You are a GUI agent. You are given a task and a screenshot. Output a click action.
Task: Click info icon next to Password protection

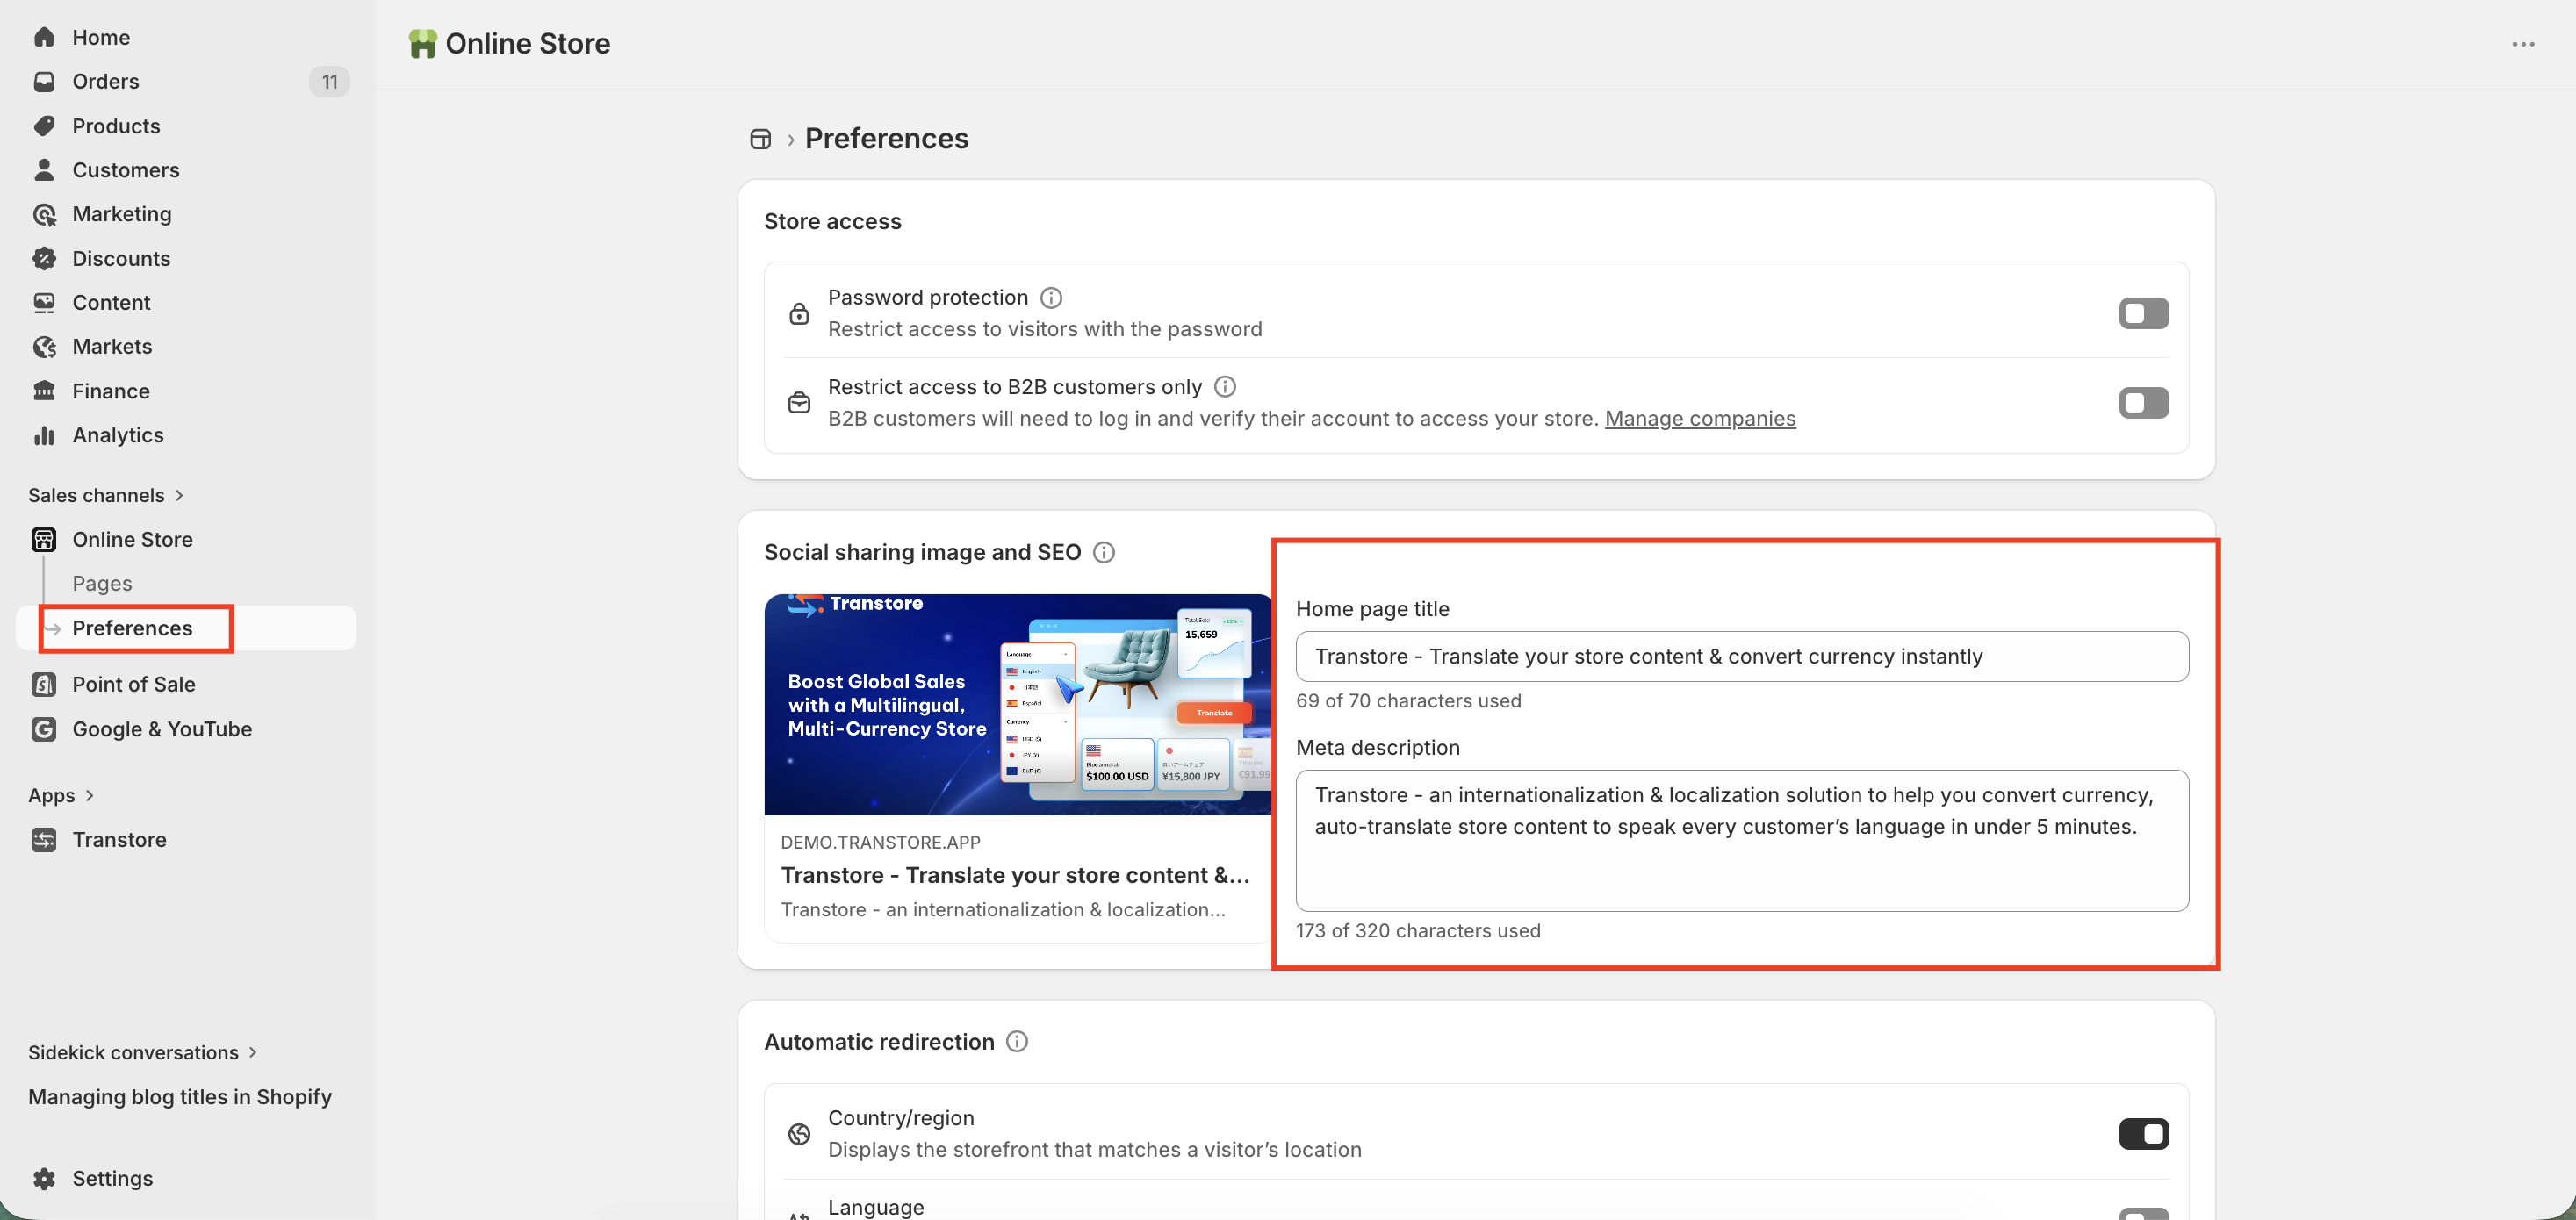[1051, 297]
